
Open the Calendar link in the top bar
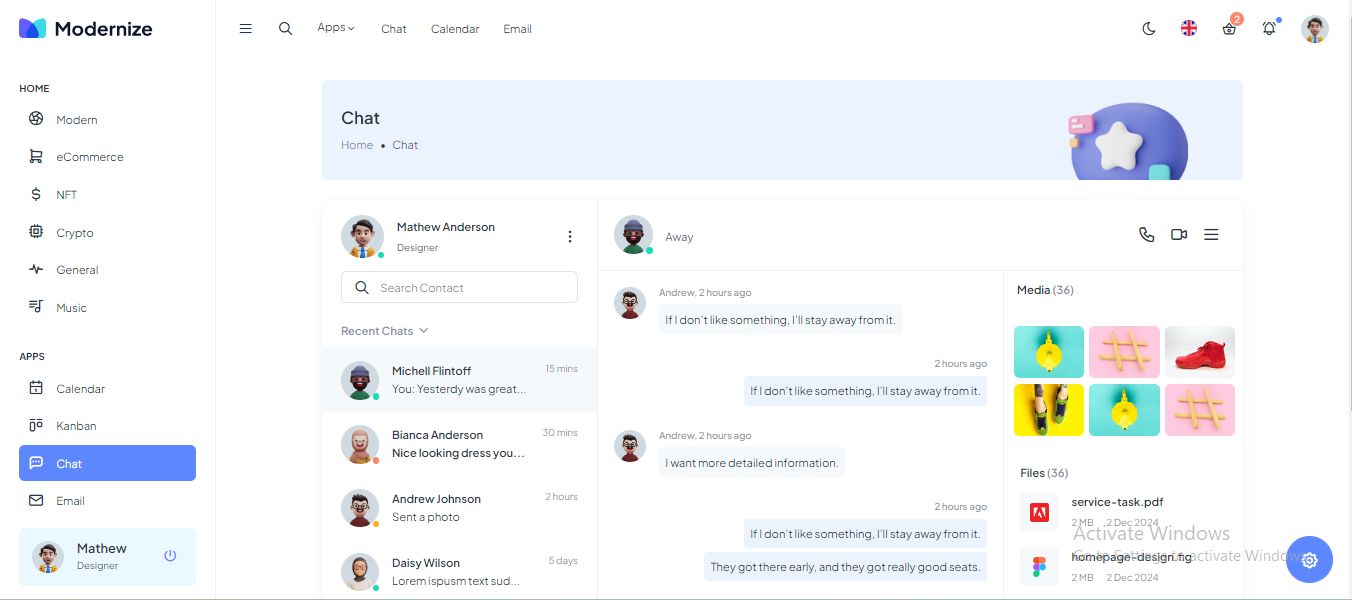[x=455, y=29]
